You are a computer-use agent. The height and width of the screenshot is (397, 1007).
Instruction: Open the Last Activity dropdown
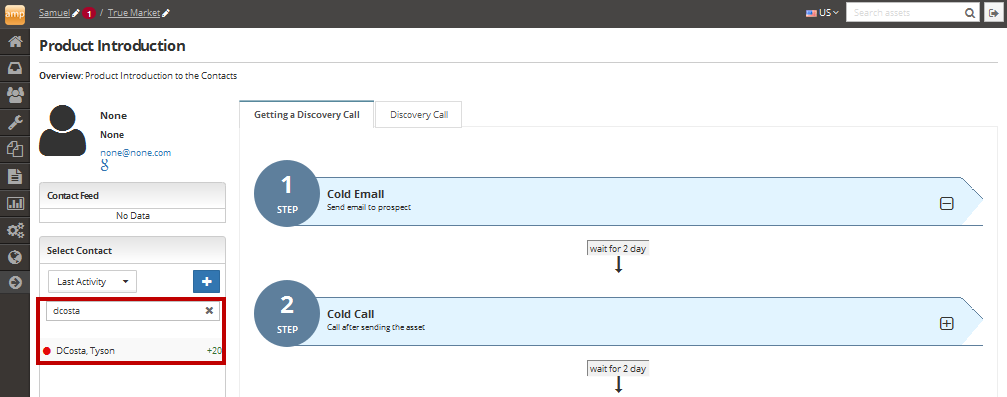coord(92,281)
